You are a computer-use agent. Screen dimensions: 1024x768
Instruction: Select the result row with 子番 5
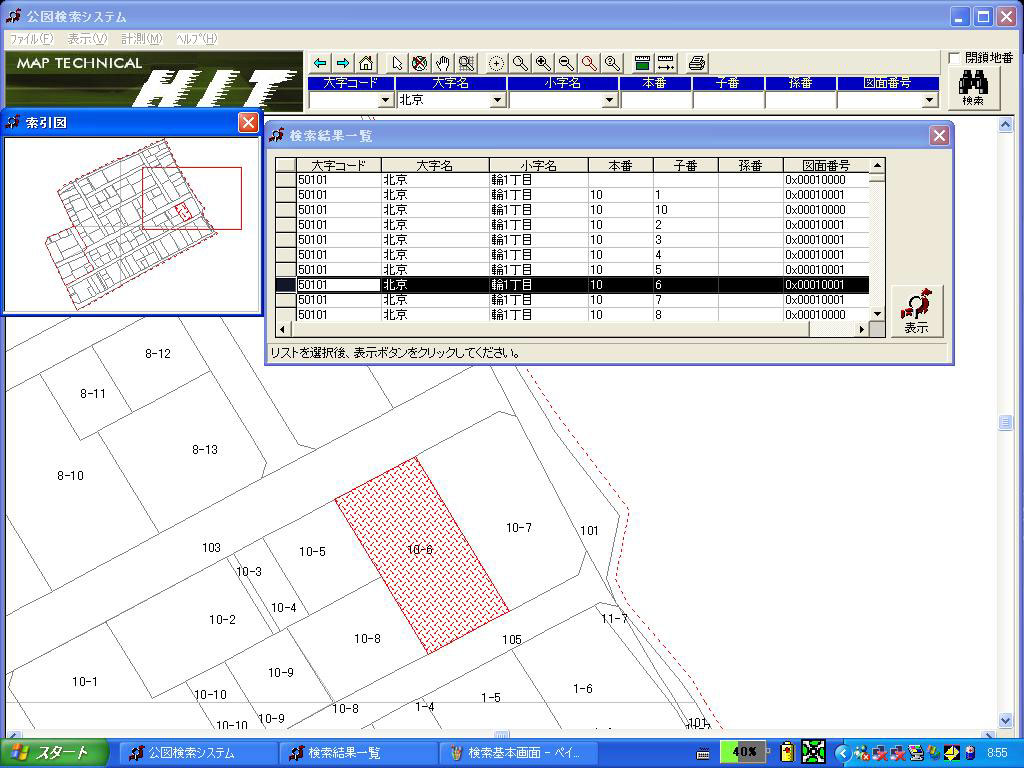point(572,270)
